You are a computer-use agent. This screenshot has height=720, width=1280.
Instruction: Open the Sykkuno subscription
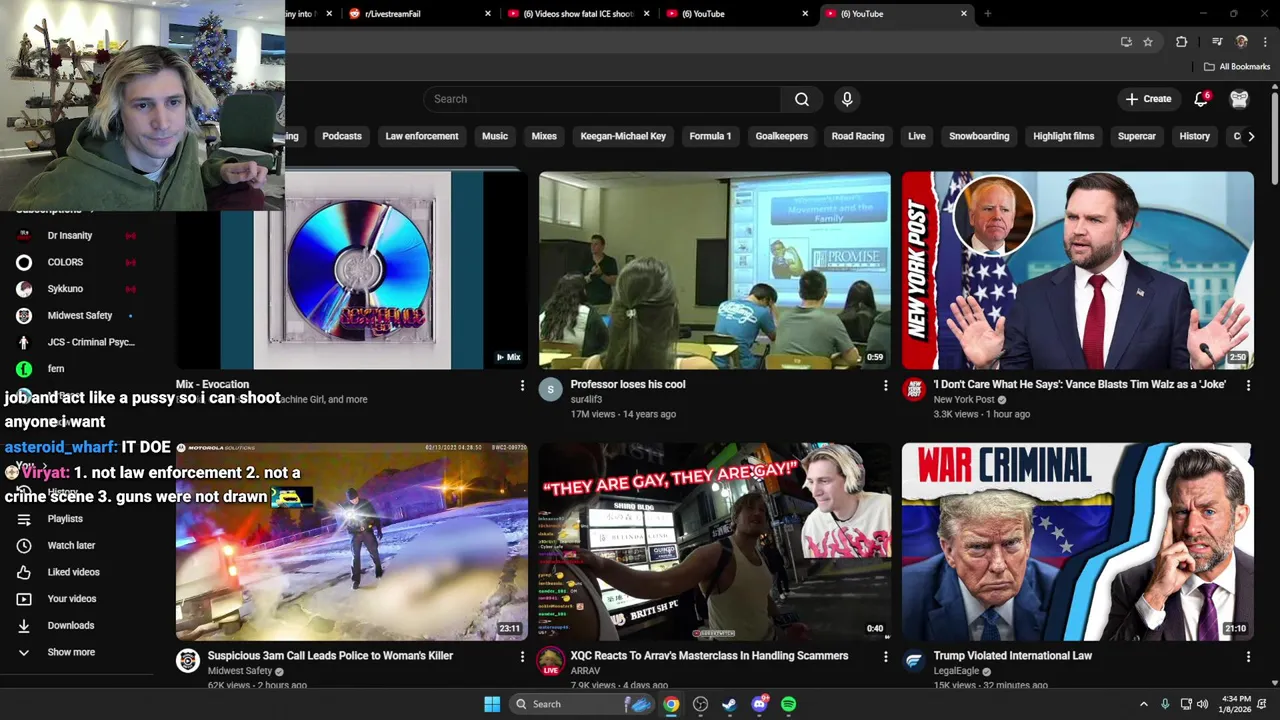click(x=65, y=289)
